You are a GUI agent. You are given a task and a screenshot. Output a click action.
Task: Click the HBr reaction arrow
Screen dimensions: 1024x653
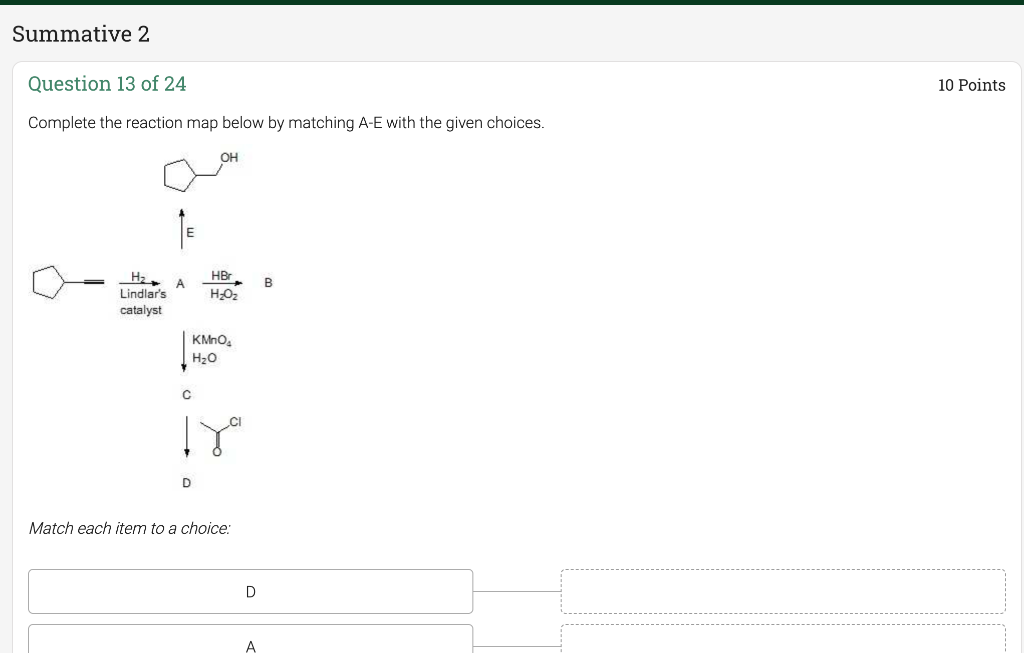(x=222, y=283)
